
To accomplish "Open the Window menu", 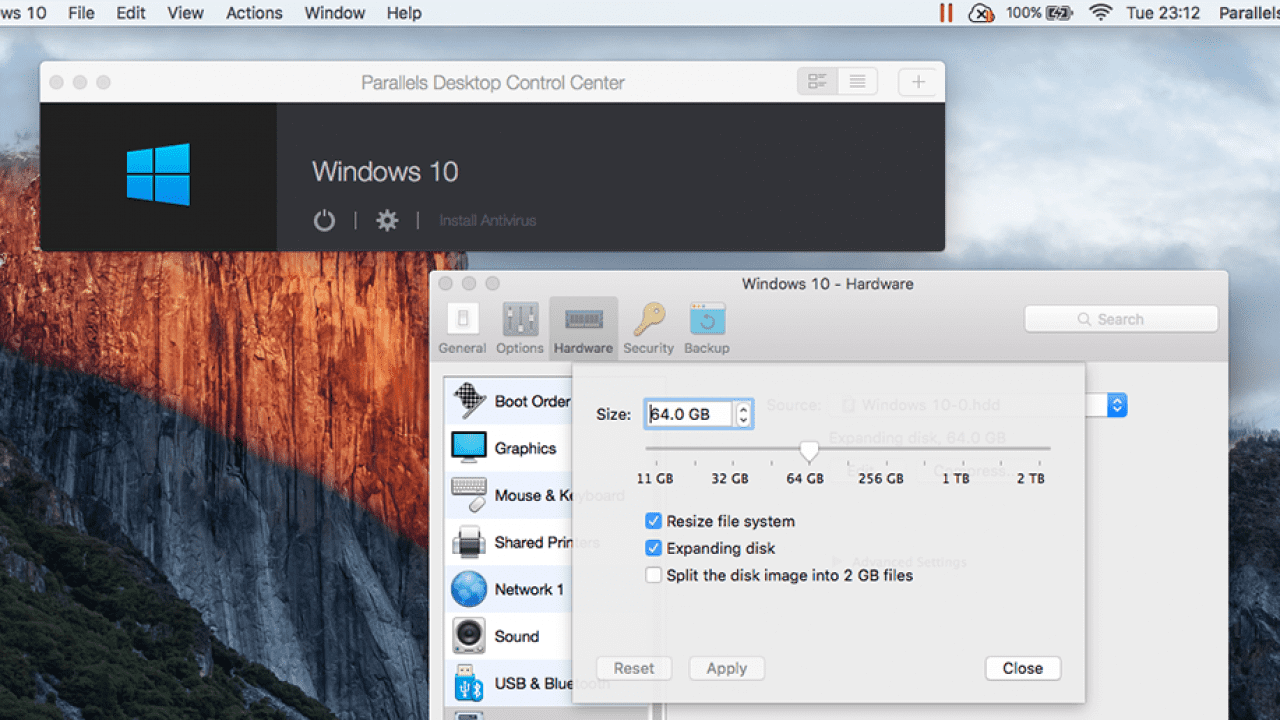I will point(335,13).
